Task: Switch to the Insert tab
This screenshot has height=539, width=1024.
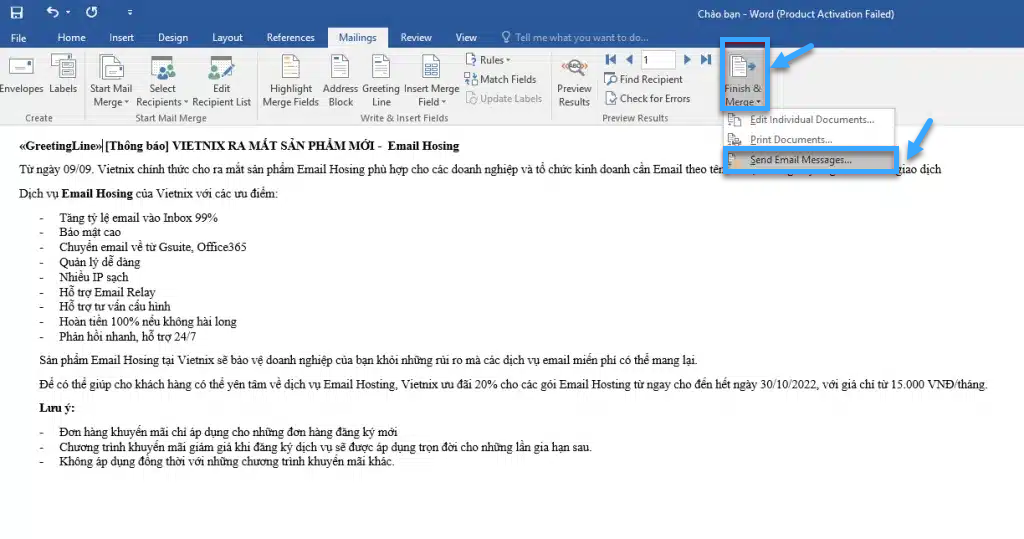Action: coord(121,38)
